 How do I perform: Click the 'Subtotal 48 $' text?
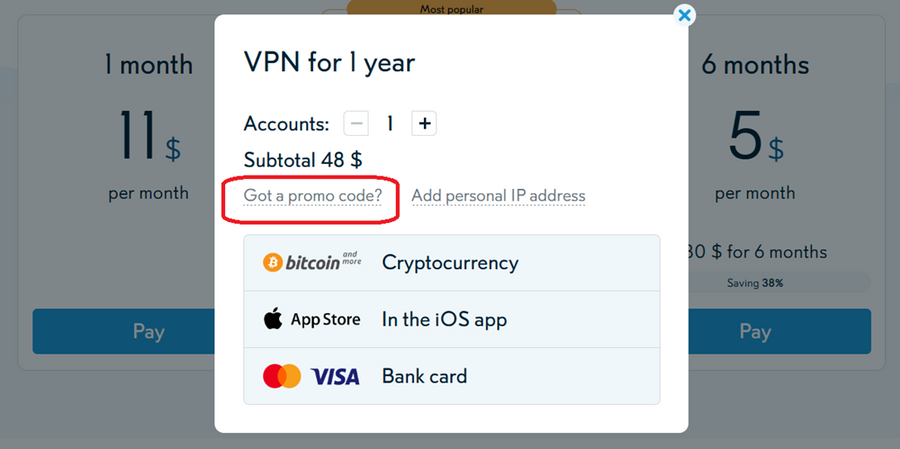pos(303,160)
